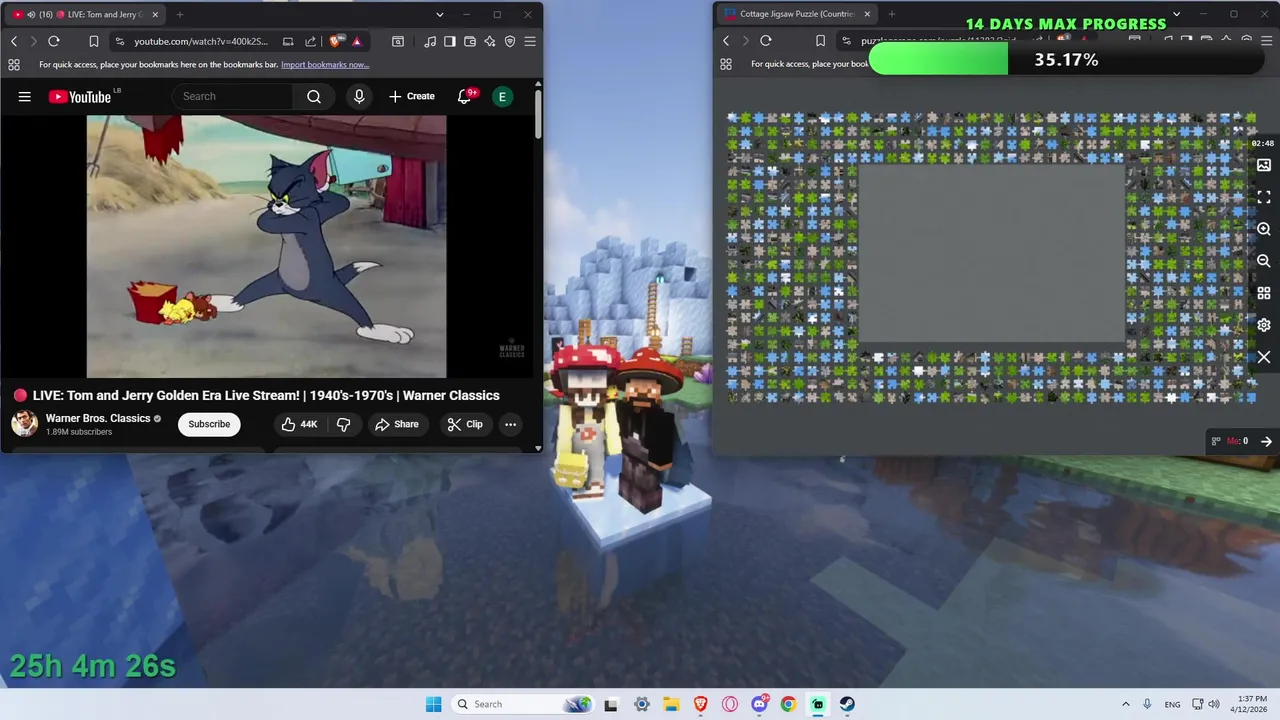Open a new tab in the puzzle window
Screen dimensions: 1280x720
[891, 14]
